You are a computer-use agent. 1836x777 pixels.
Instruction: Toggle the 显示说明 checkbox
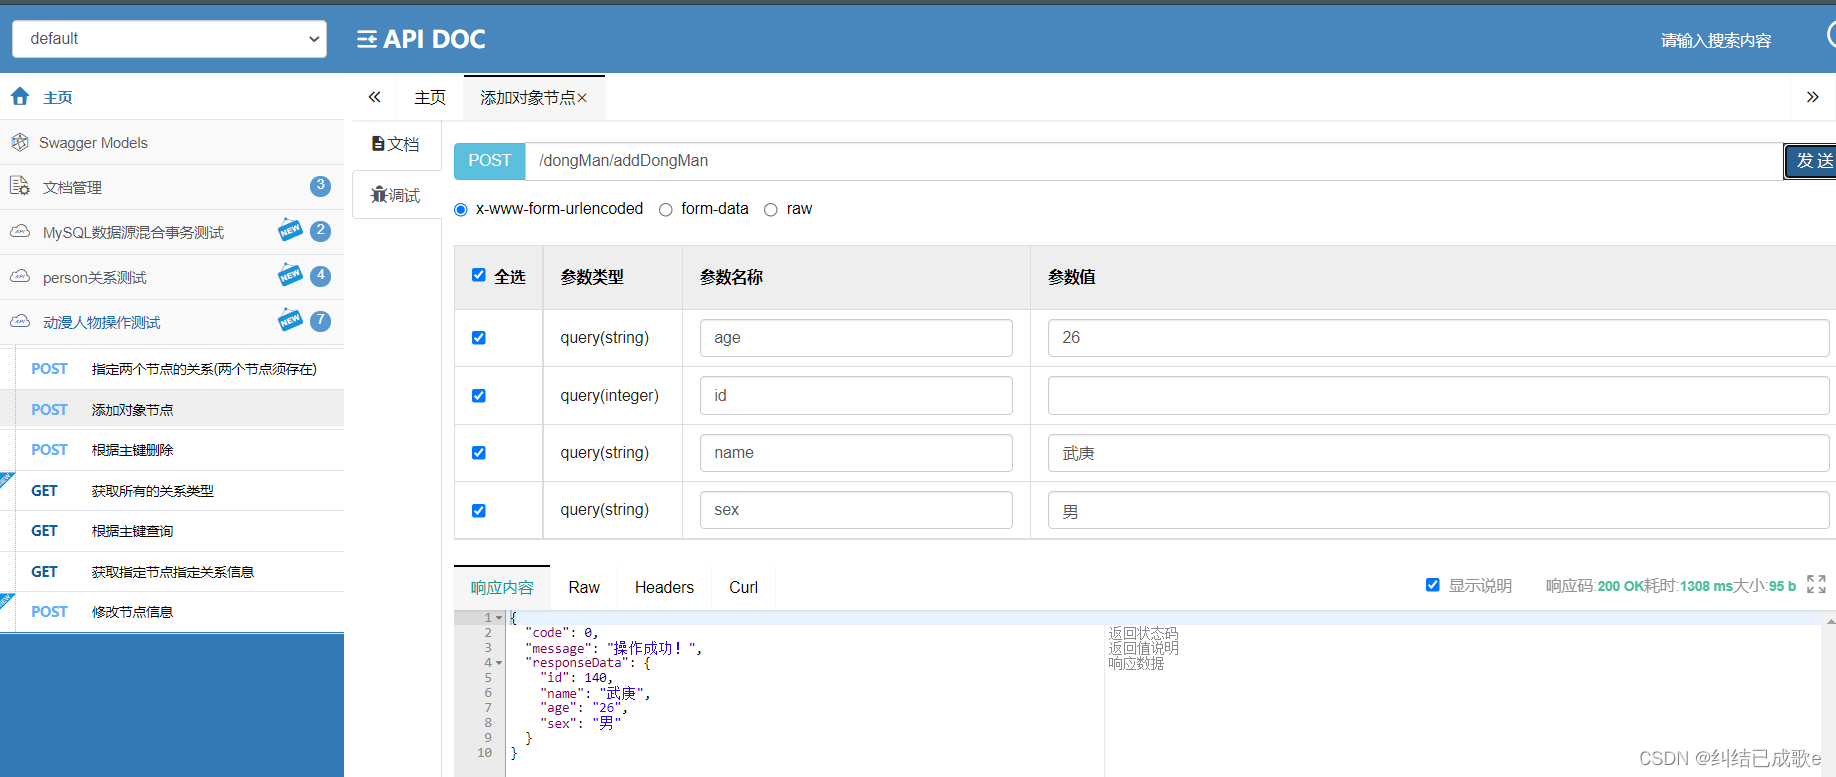[x=1433, y=585]
